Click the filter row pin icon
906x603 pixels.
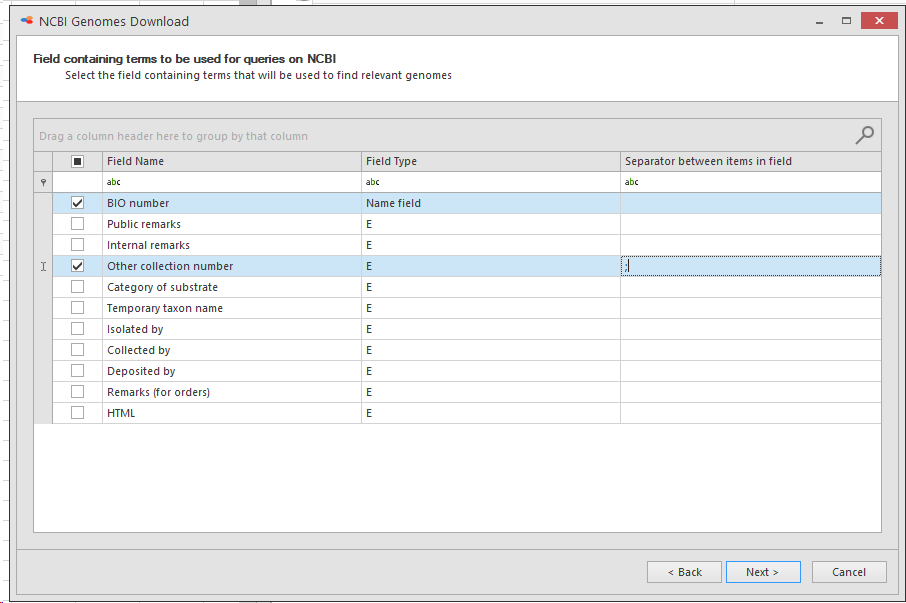(x=43, y=182)
